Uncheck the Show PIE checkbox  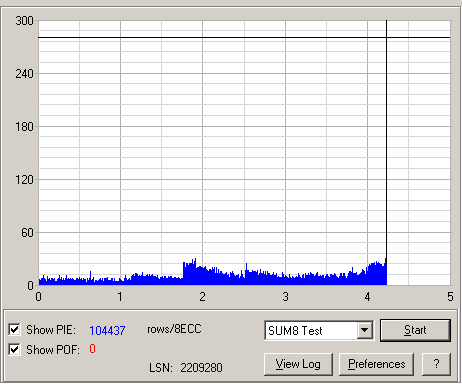(x=14, y=329)
